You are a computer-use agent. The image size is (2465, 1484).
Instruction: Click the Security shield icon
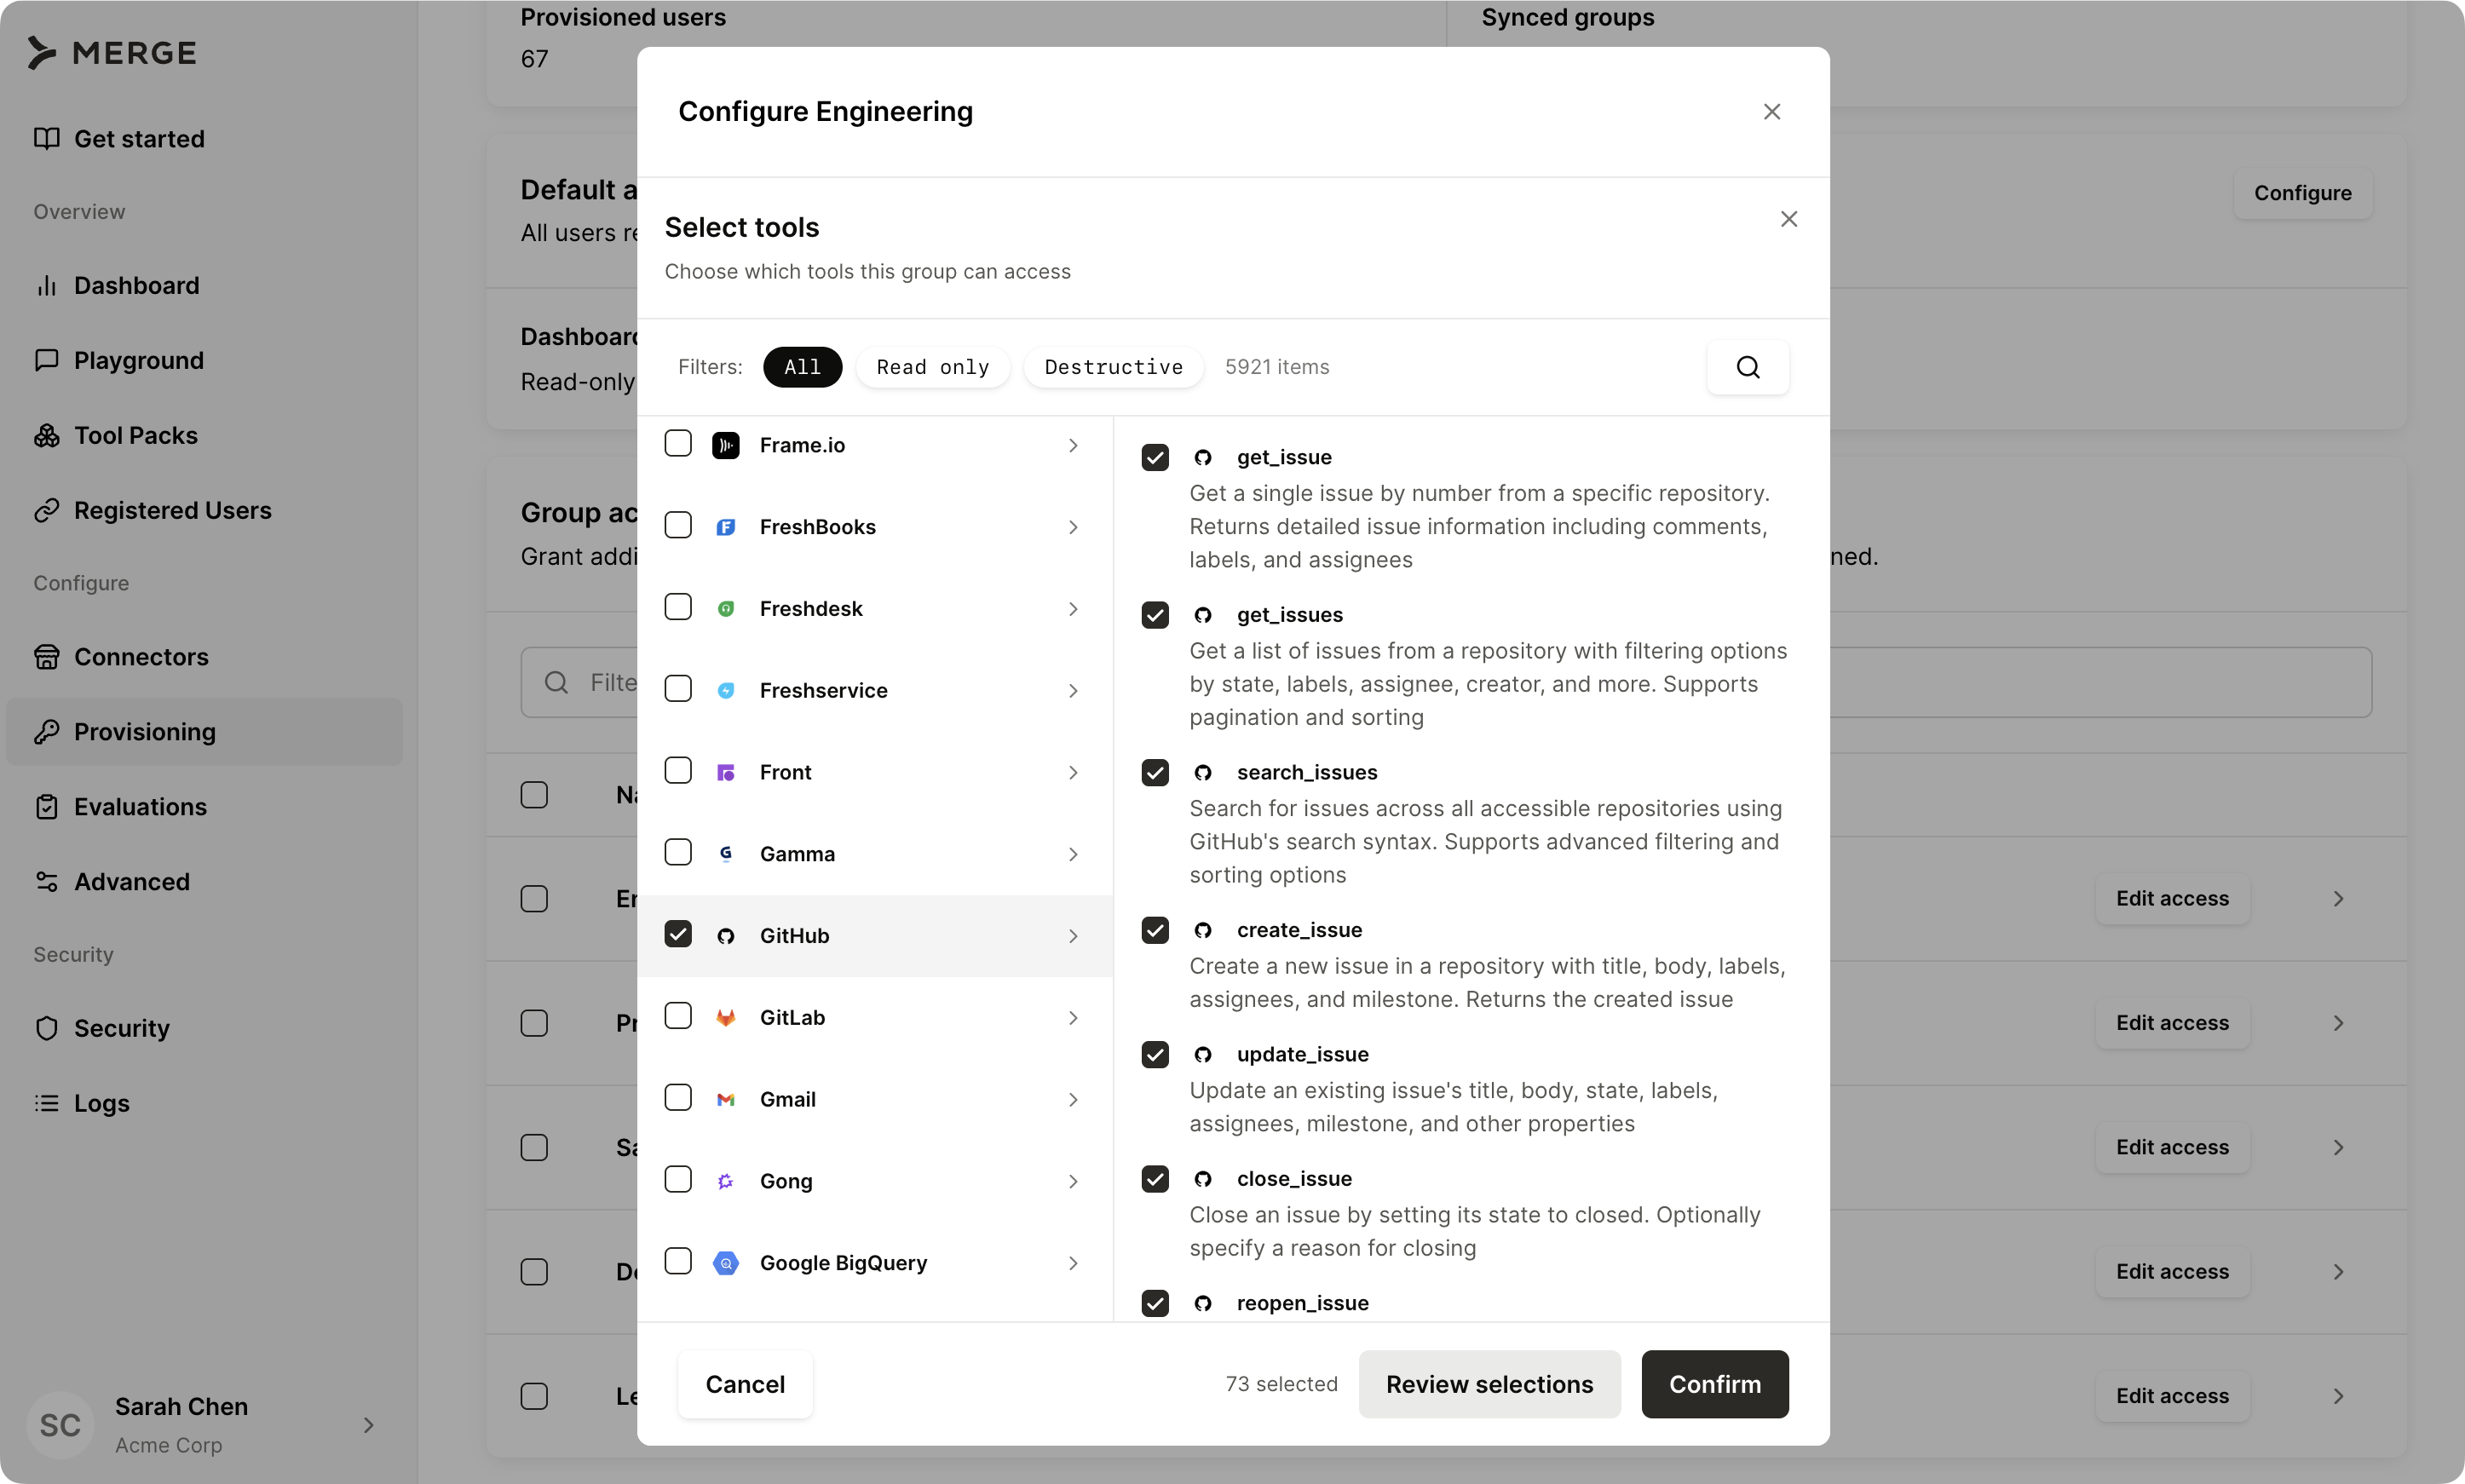46,1028
